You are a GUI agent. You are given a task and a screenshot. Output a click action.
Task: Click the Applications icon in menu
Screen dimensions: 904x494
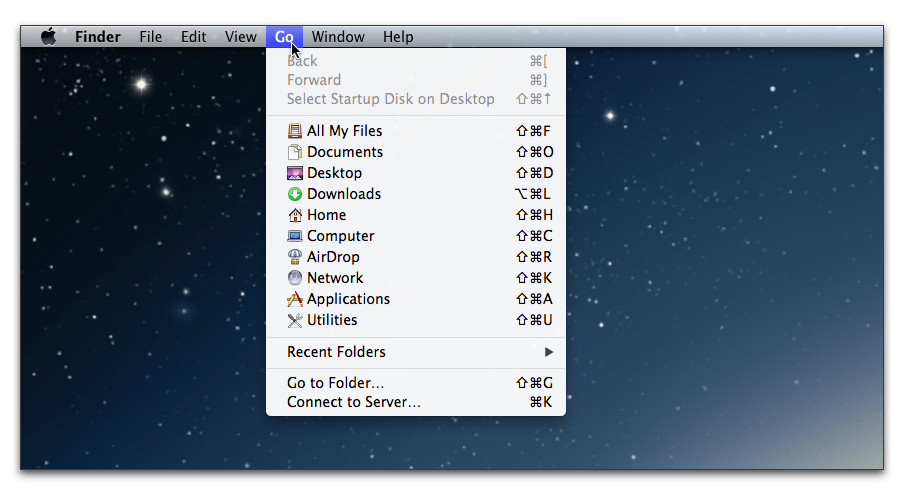click(294, 299)
